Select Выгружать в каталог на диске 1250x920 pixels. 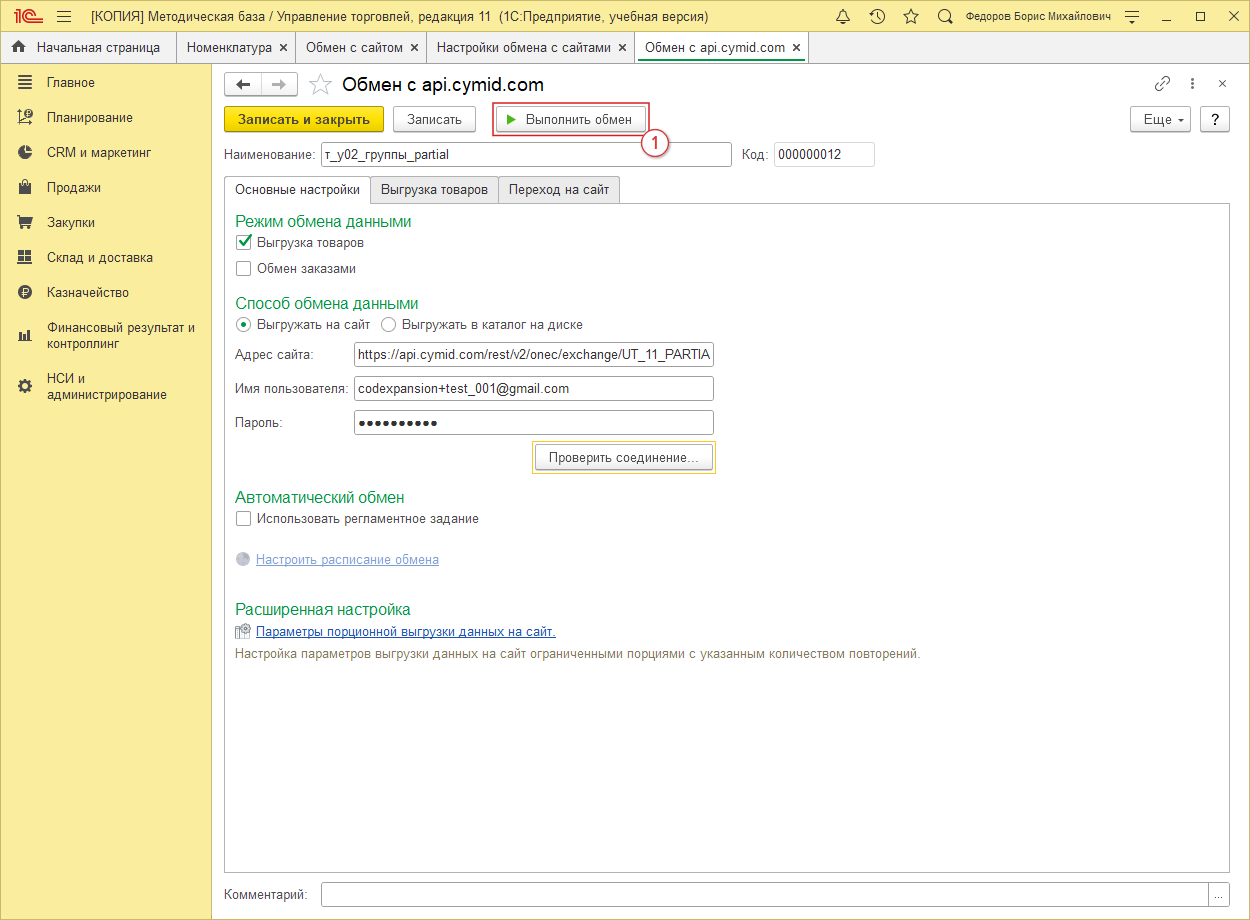[x=389, y=324]
